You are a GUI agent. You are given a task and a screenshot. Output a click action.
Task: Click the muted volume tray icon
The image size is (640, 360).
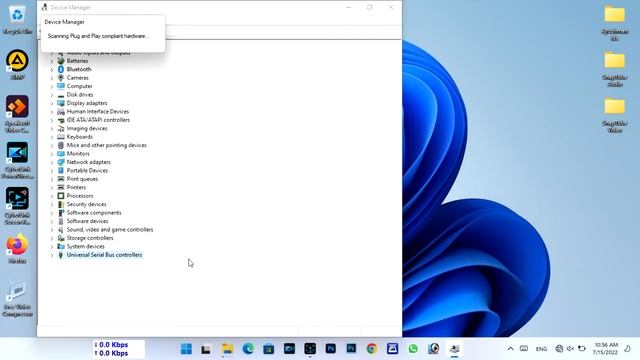[x=570, y=349]
